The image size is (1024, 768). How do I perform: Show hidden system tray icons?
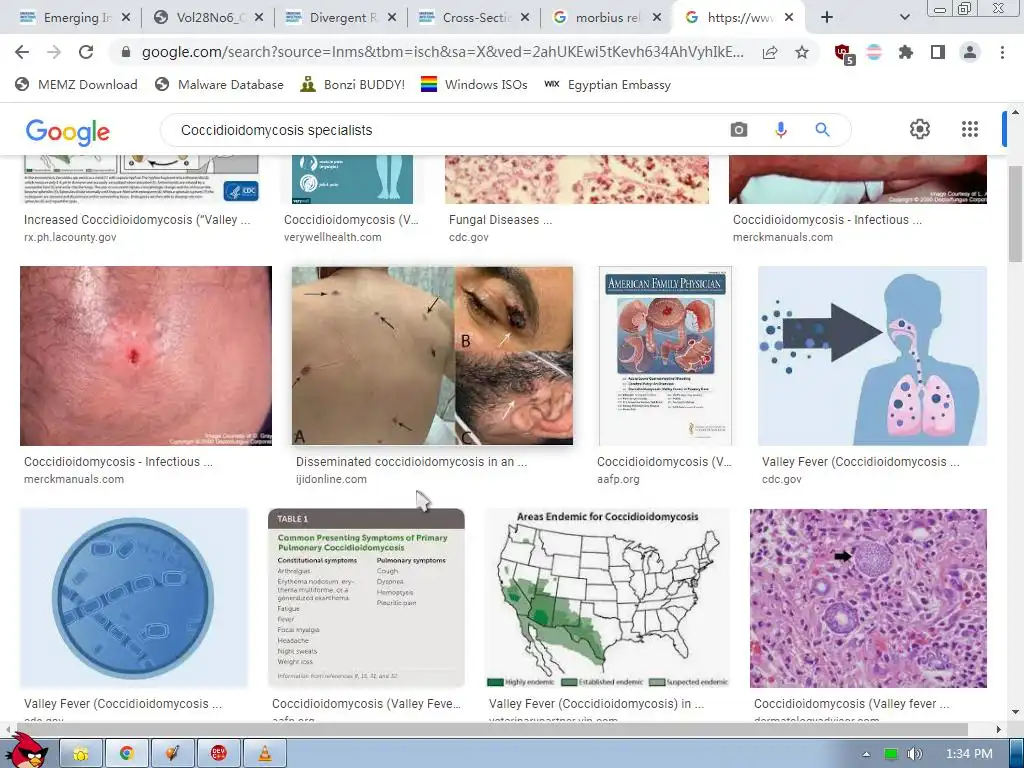pyautogui.click(x=867, y=754)
